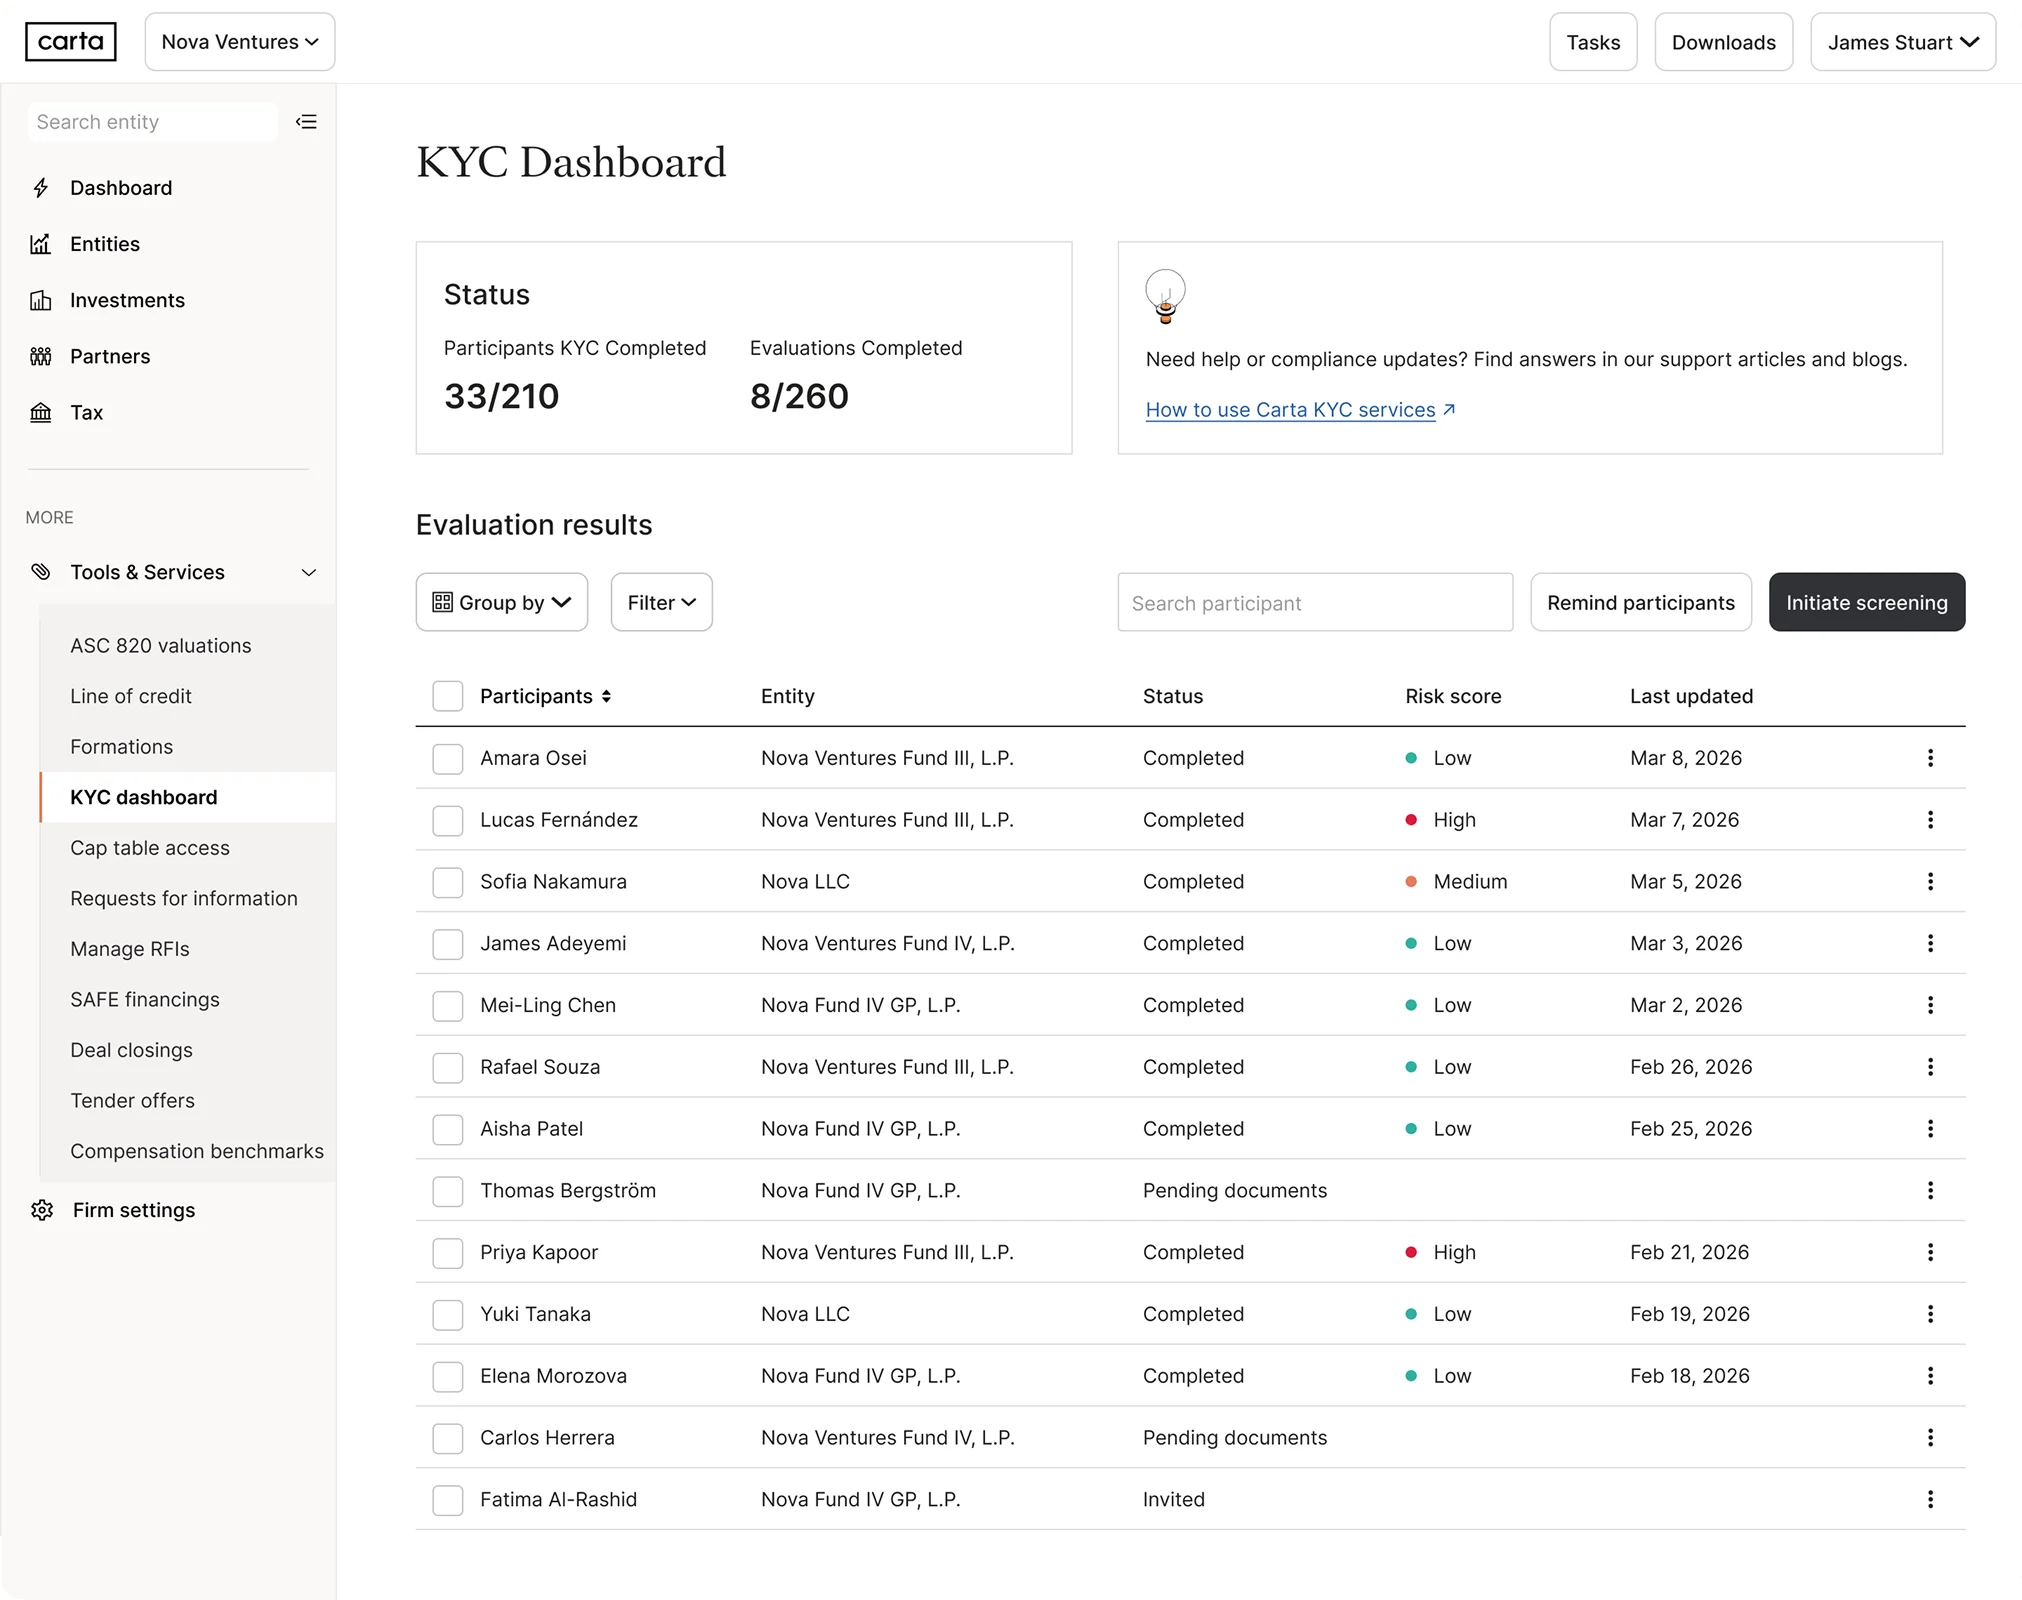This screenshot has width=2022, height=1600.
Task: Click the Last updated column header
Action: 1691,696
